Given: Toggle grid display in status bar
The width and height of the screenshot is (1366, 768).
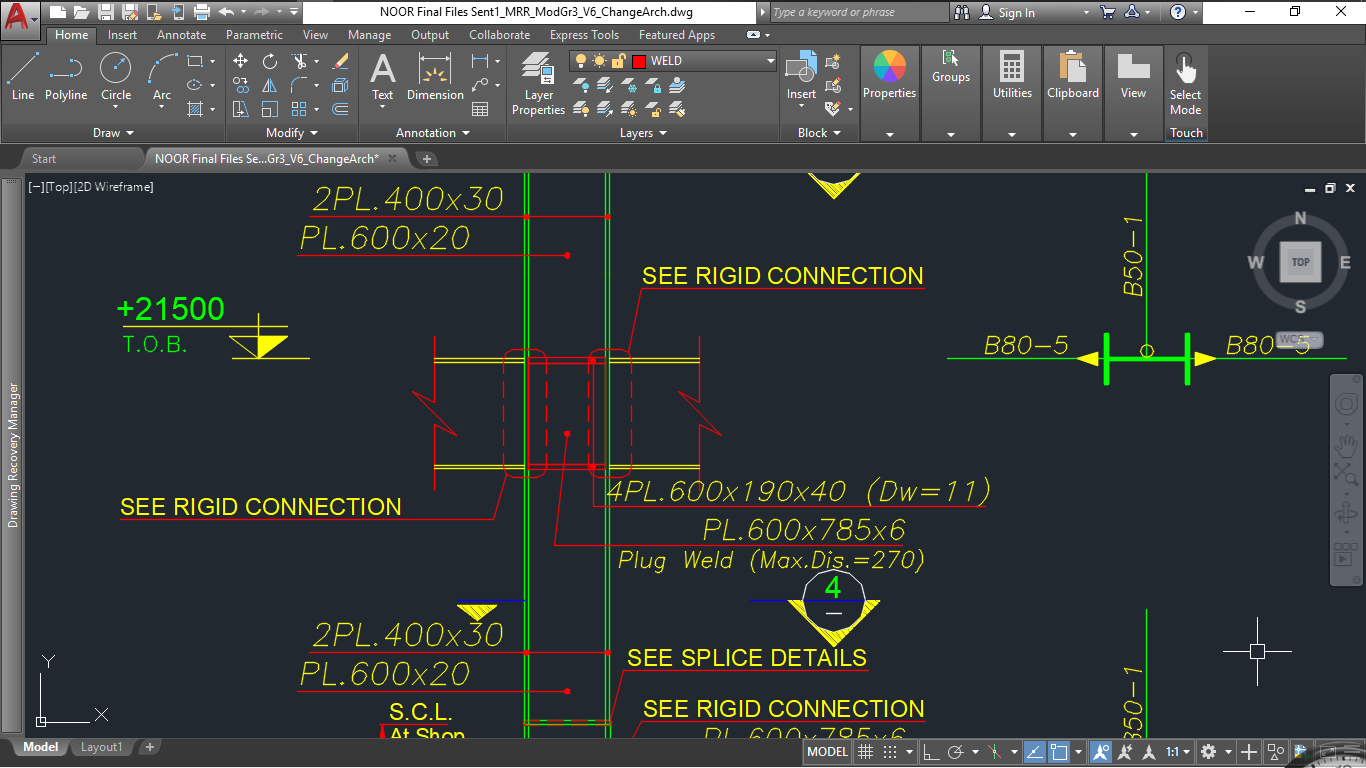Looking at the screenshot, I should point(866,752).
